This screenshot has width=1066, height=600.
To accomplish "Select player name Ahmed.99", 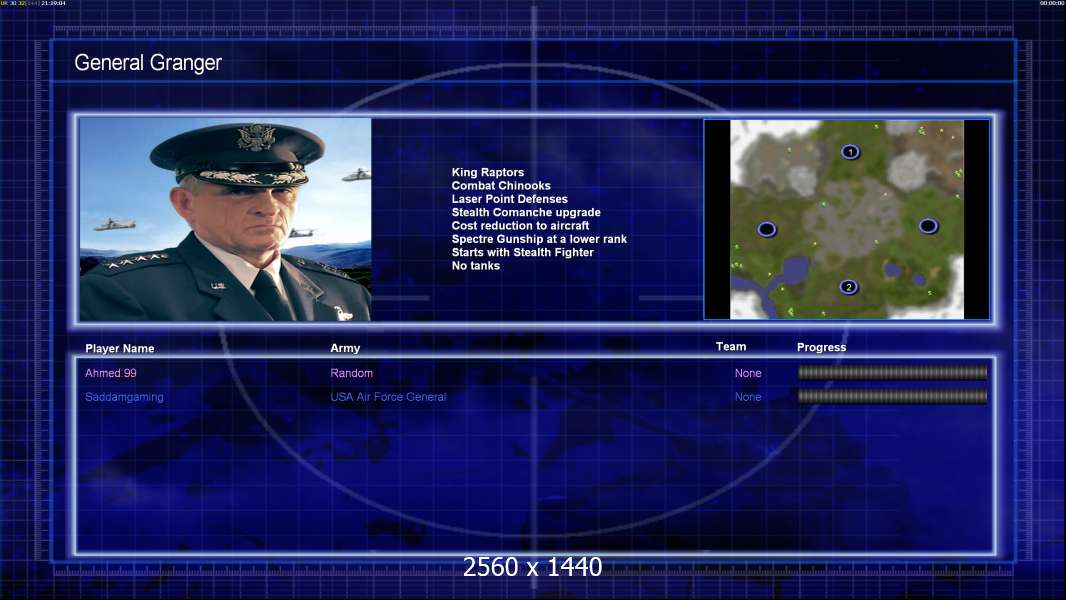I will point(111,373).
